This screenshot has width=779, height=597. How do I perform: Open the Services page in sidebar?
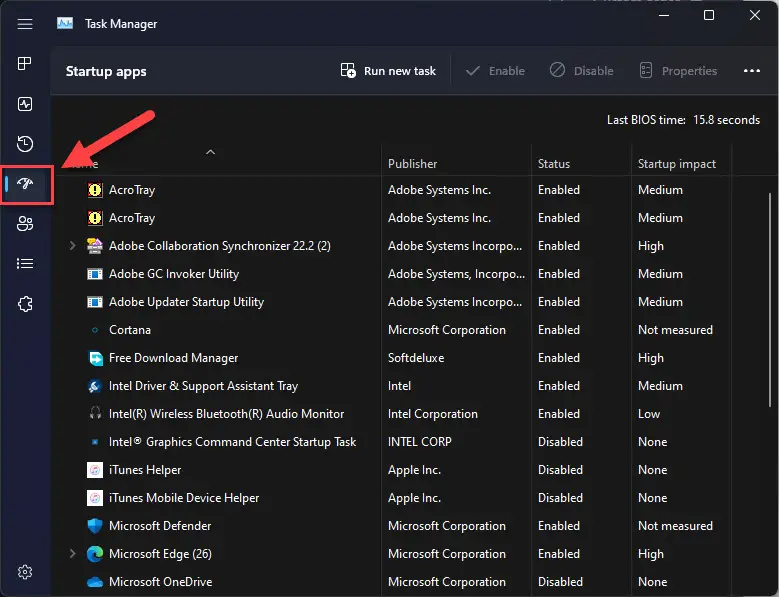25,303
